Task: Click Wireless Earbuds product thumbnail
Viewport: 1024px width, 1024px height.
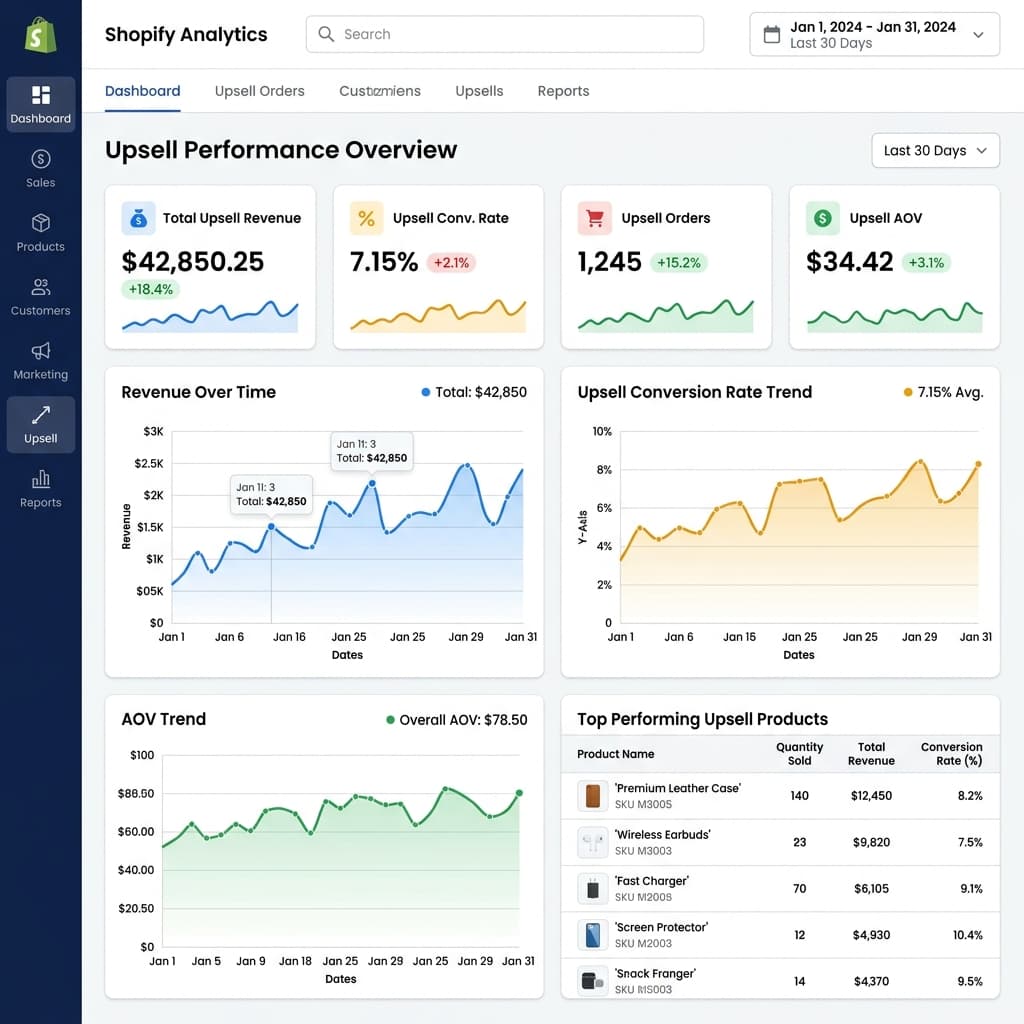Action: pyautogui.click(x=593, y=842)
